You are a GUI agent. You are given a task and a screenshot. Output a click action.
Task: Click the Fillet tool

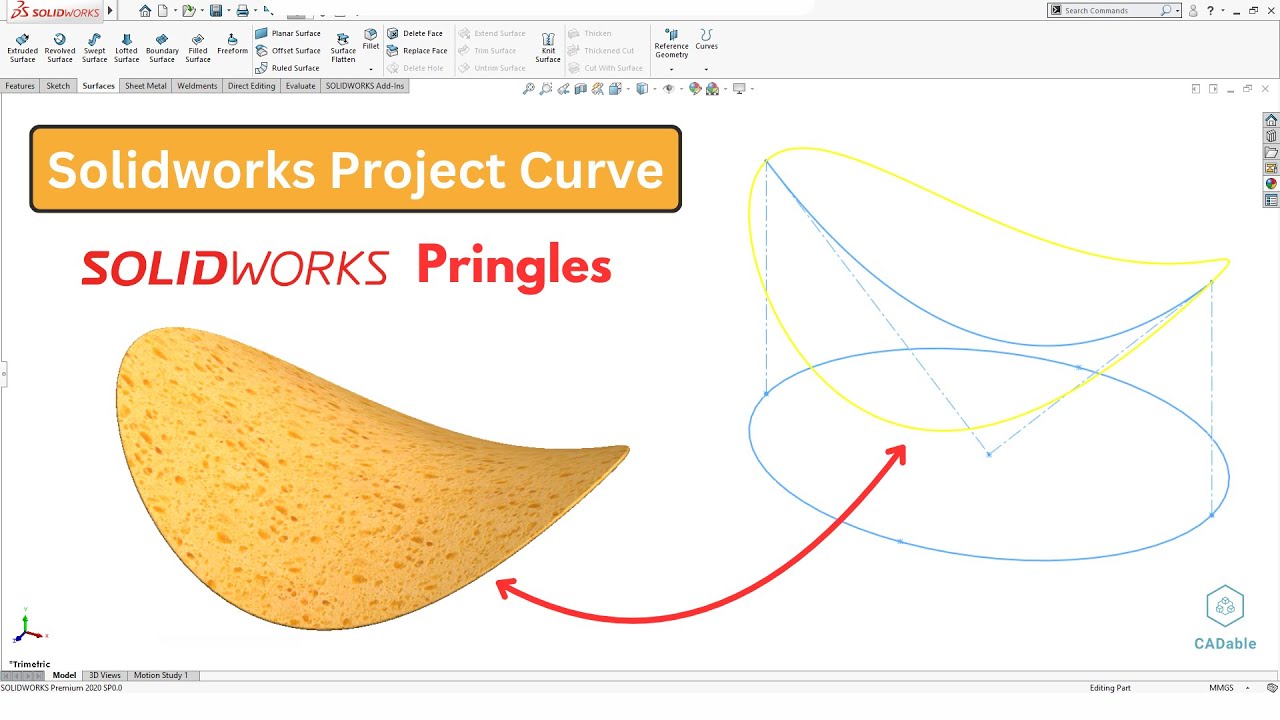371,39
